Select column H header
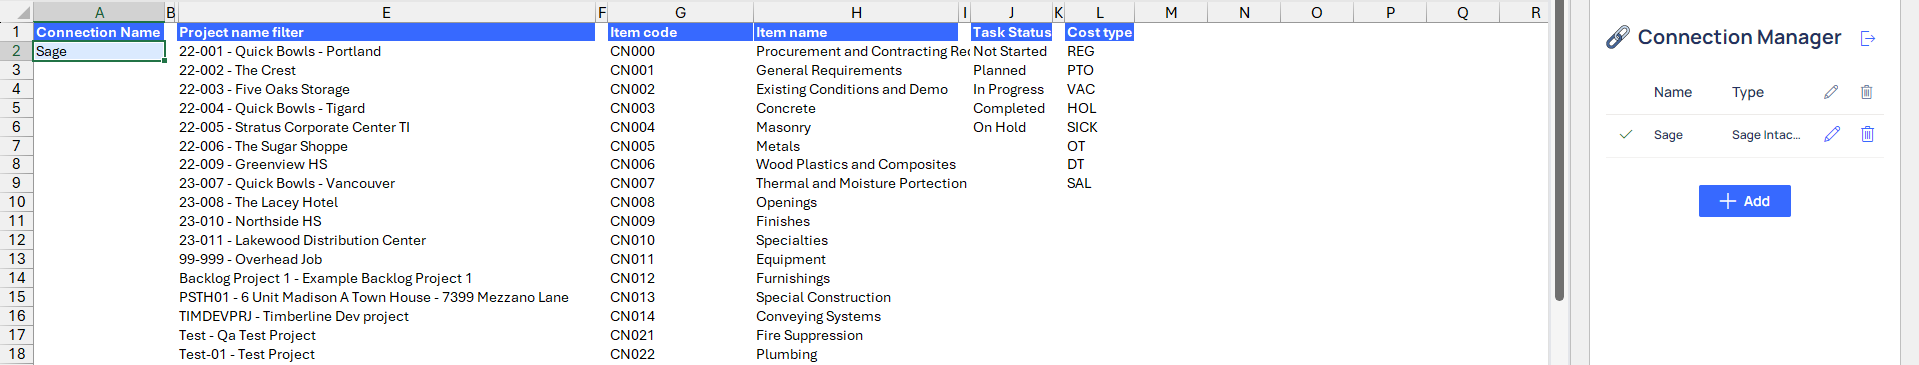The height and width of the screenshot is (365, 1919). [x=856, y=12]
